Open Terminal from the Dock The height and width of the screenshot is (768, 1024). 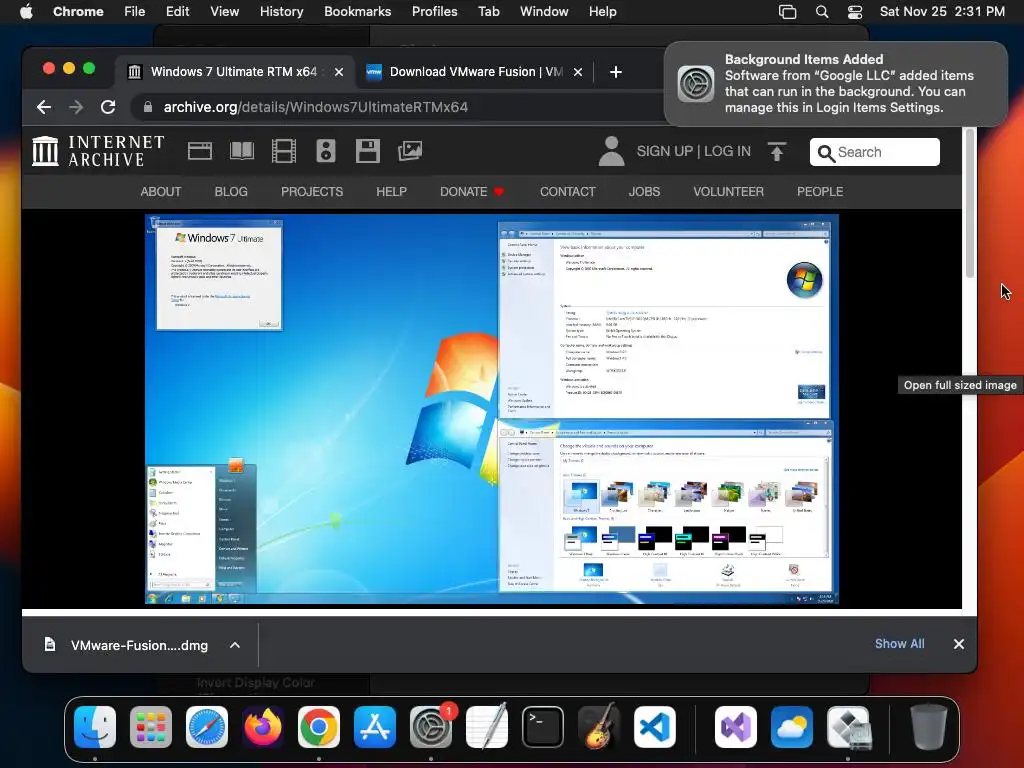pyautogui.click(x=543, y=727)
